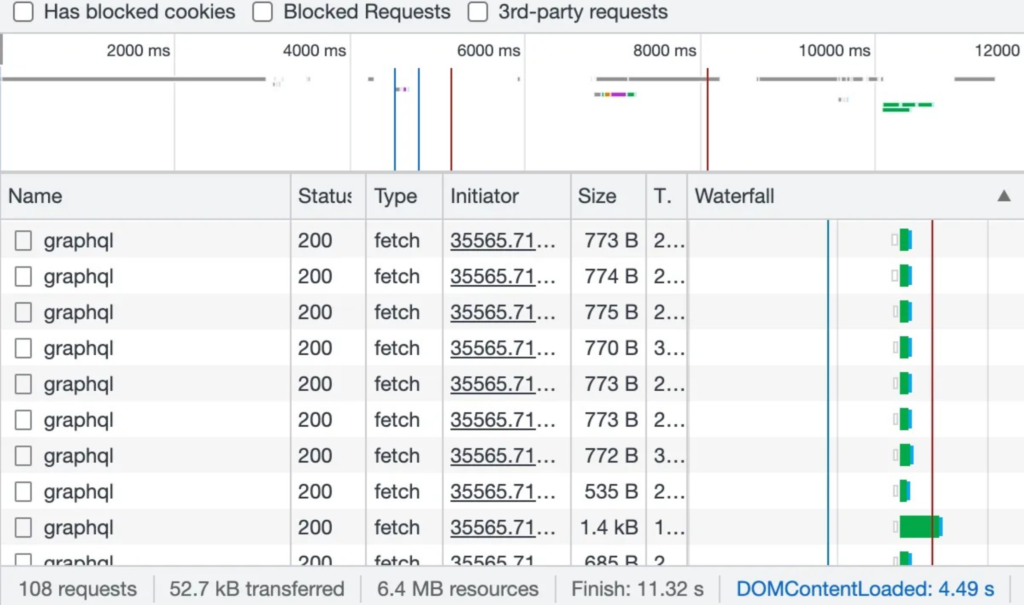Enable the Has blocked cookies filter
The image size is (1024, 605).
22,12
